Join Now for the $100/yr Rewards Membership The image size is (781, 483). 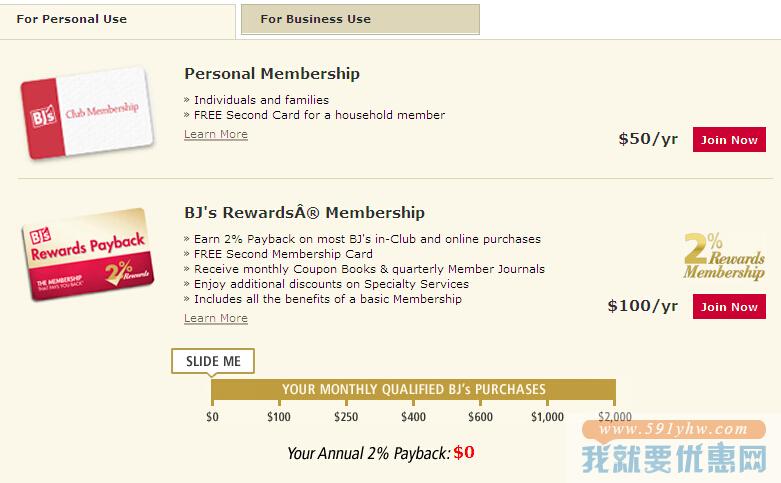point(729,307)
